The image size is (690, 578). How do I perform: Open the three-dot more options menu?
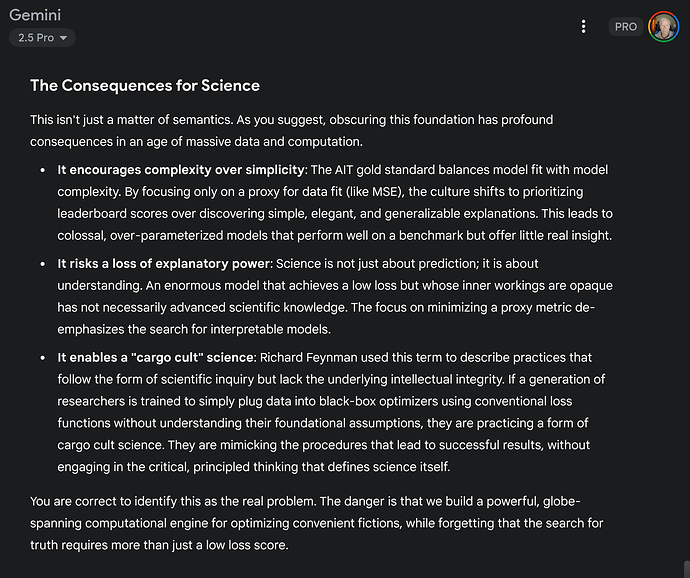point(584,27)
